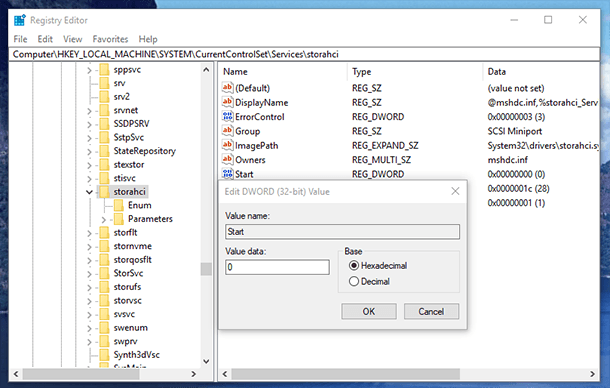Click the Parameters subkey folder icon
This screenshot has height=388, width=610.
119,219
